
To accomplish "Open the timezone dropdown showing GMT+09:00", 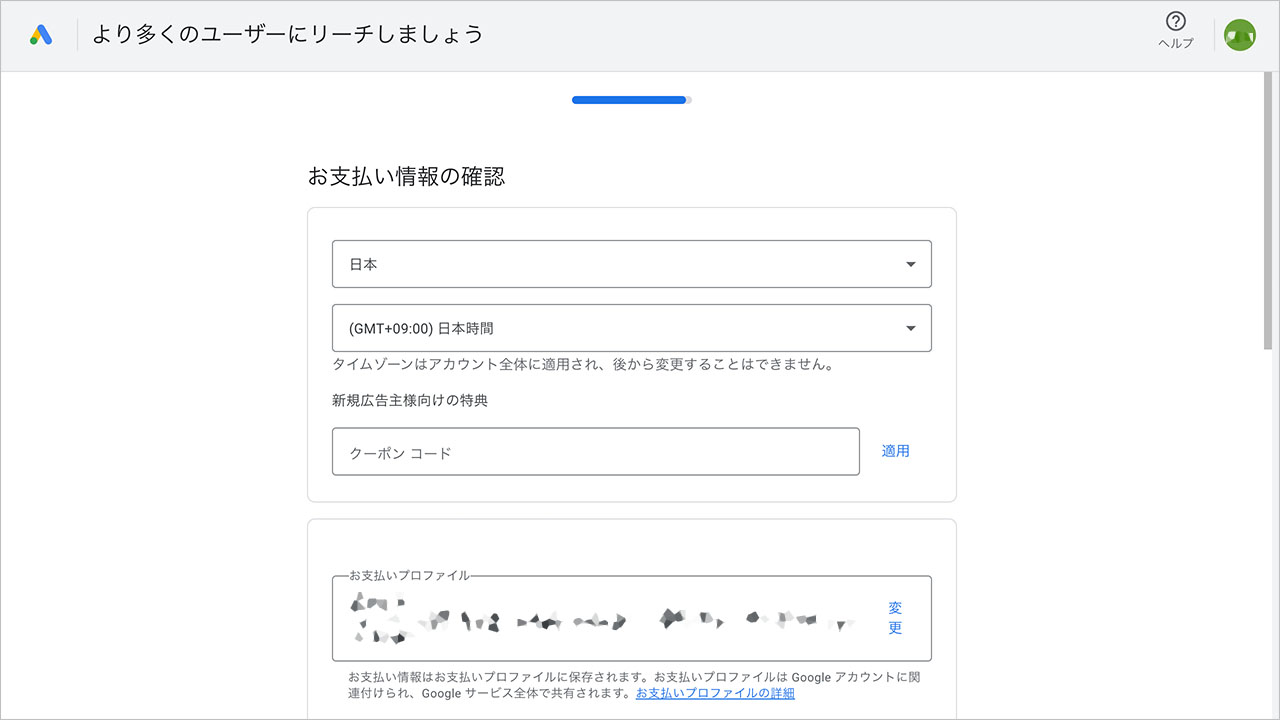I will (631, 327).
